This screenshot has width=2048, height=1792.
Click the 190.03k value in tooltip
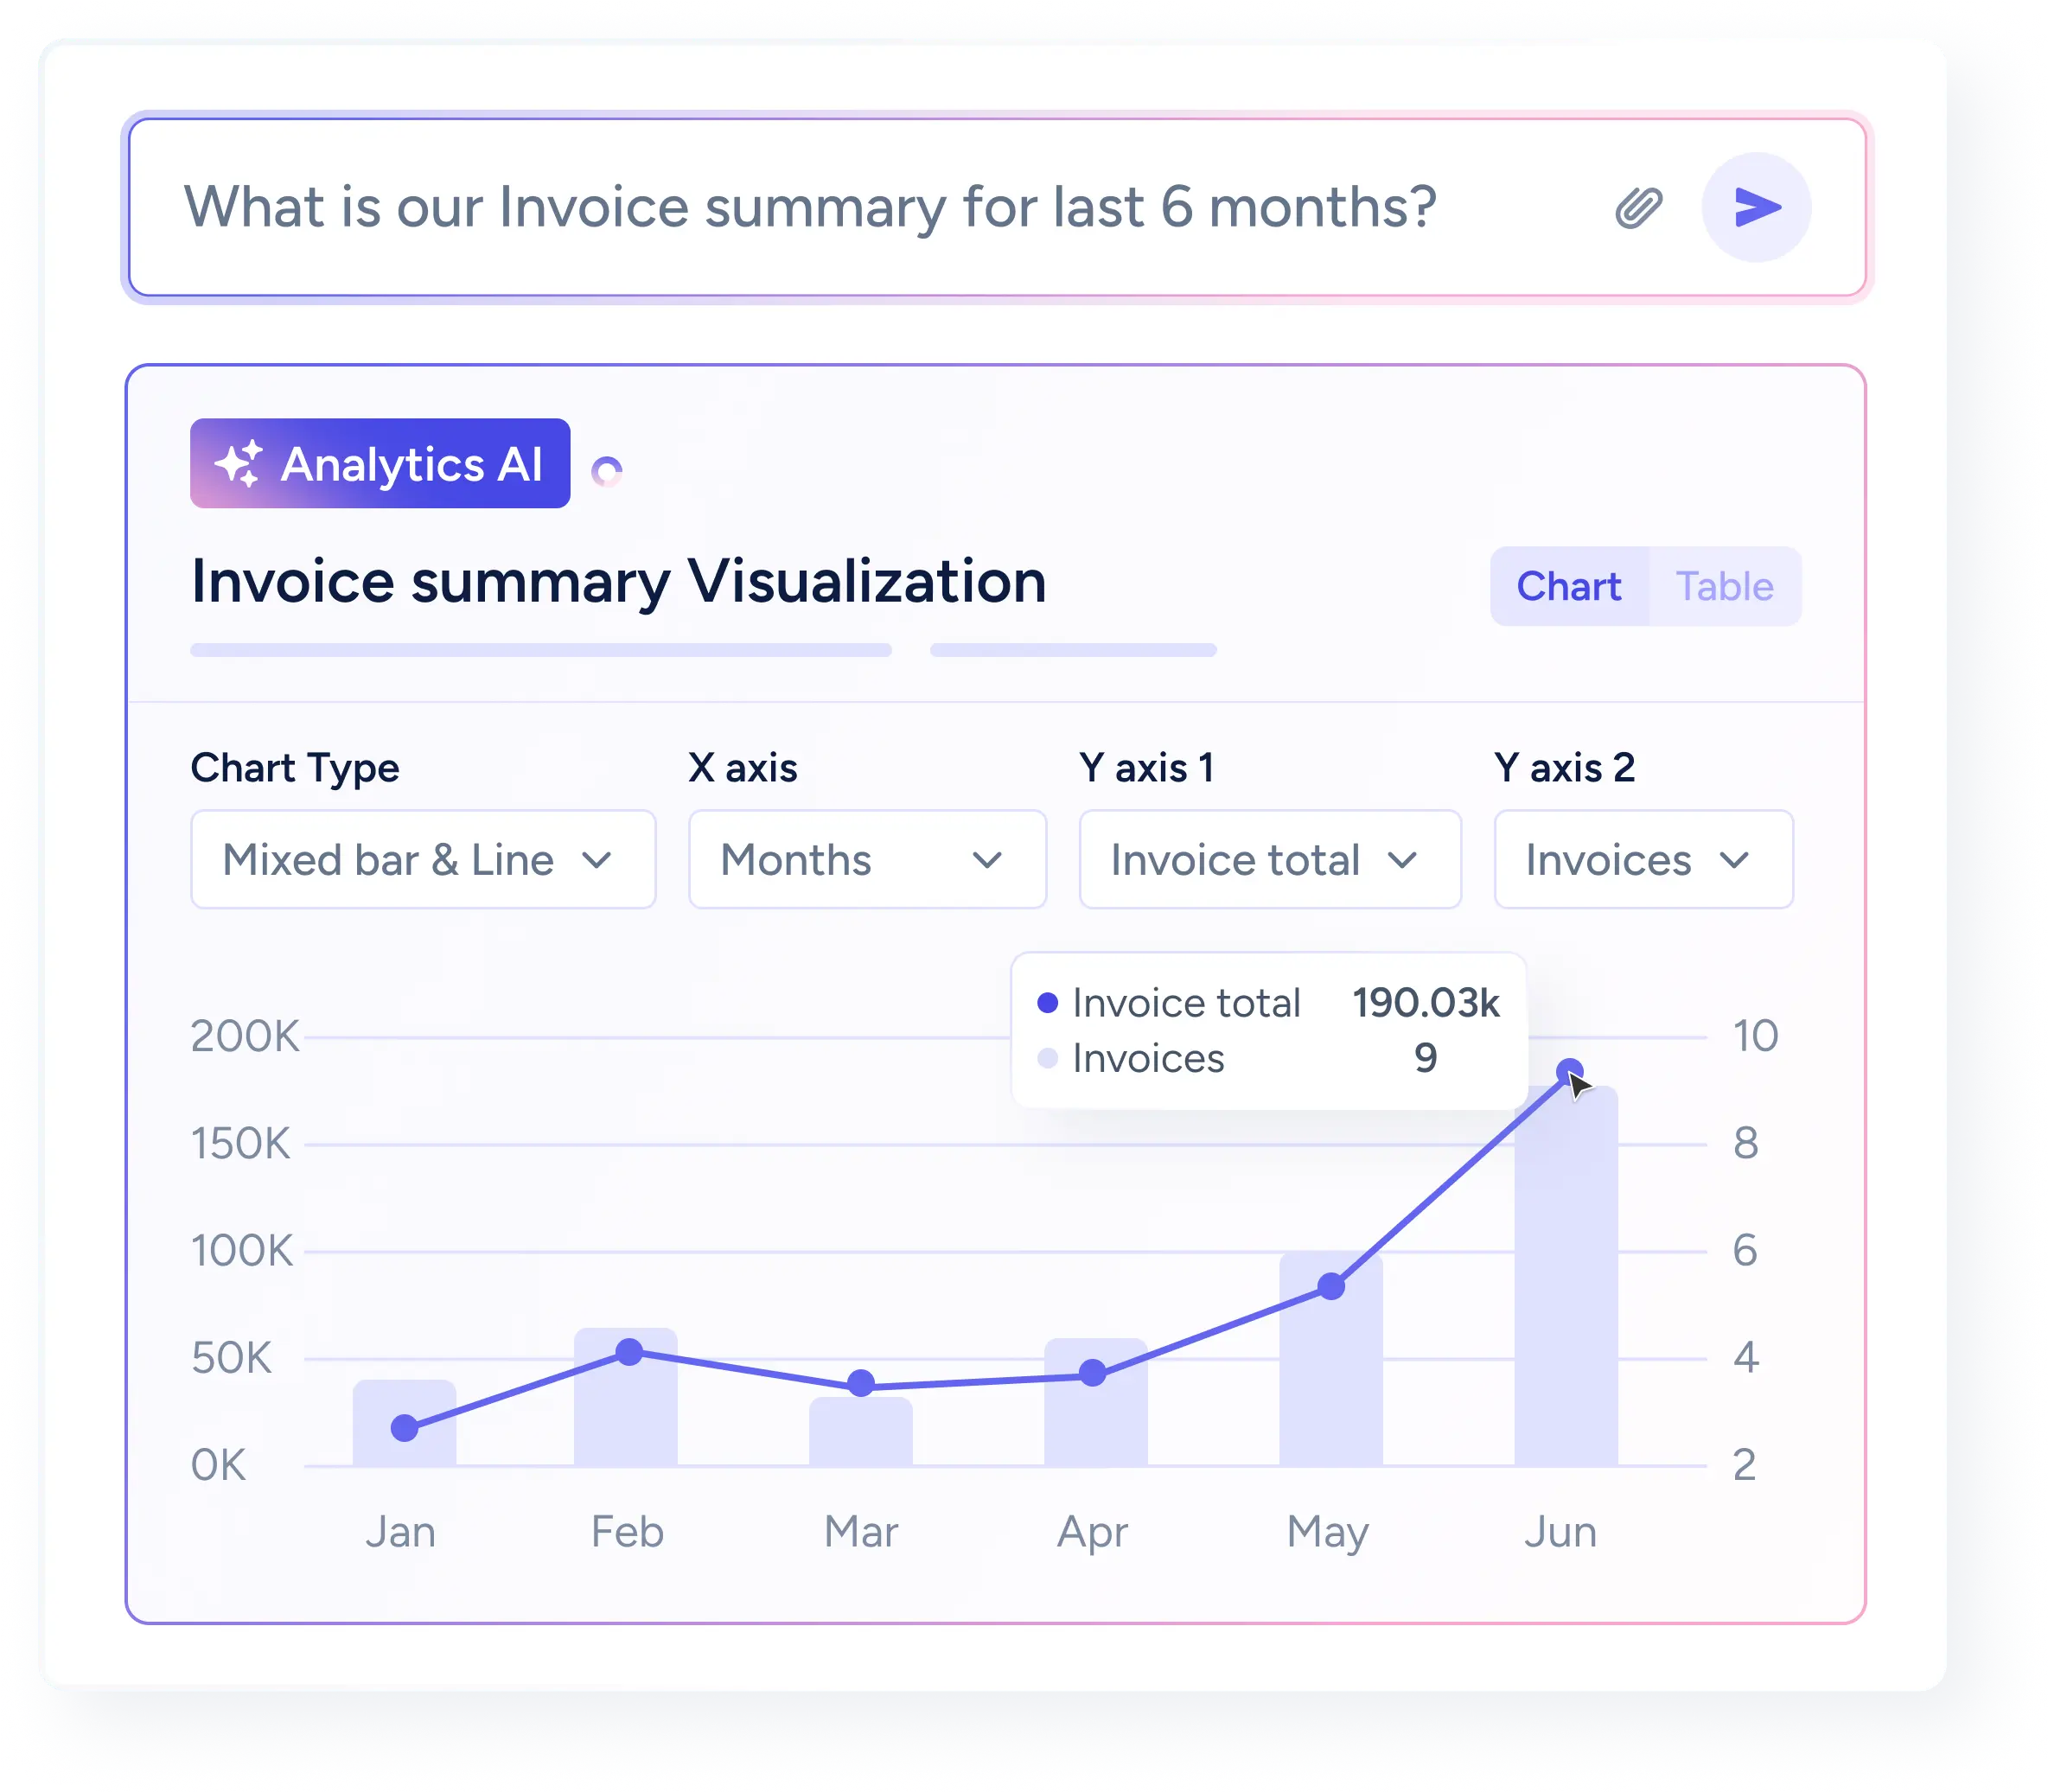point(1426,1003)
